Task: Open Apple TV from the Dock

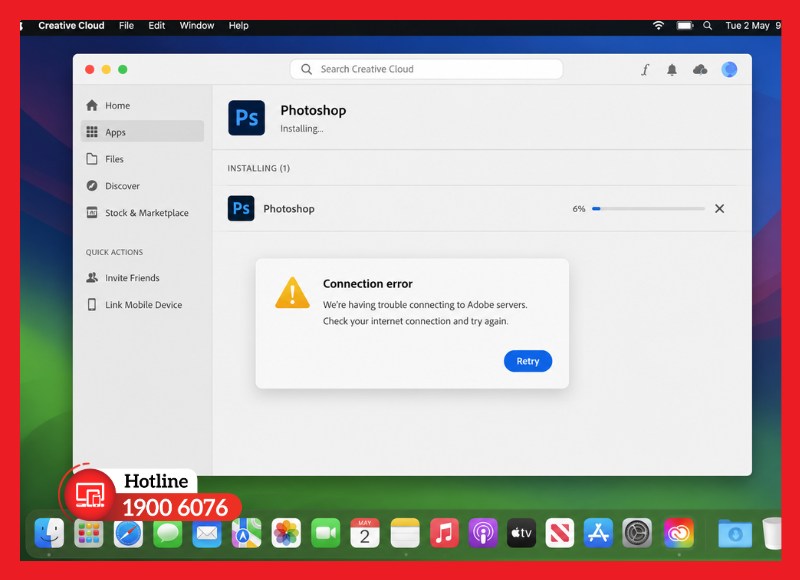Action: [521, 533]
